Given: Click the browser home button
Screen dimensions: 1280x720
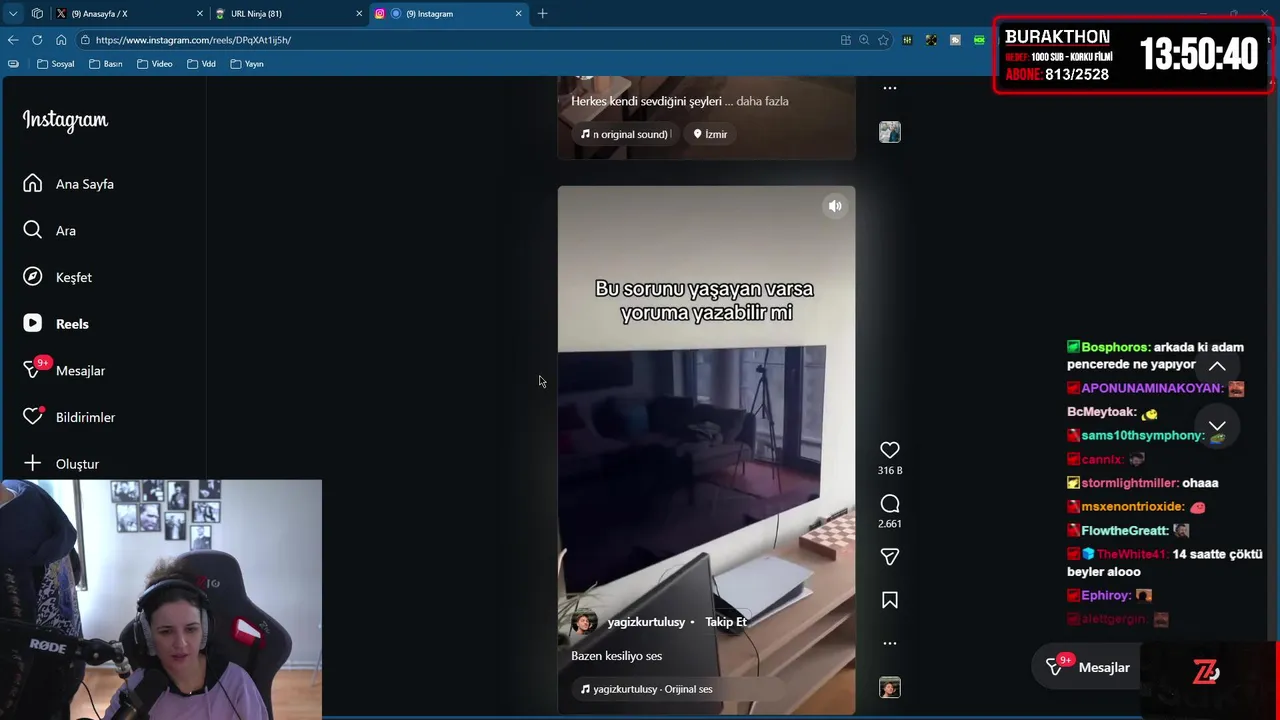Looking at the screenshot, I should [x=61, y=40].
